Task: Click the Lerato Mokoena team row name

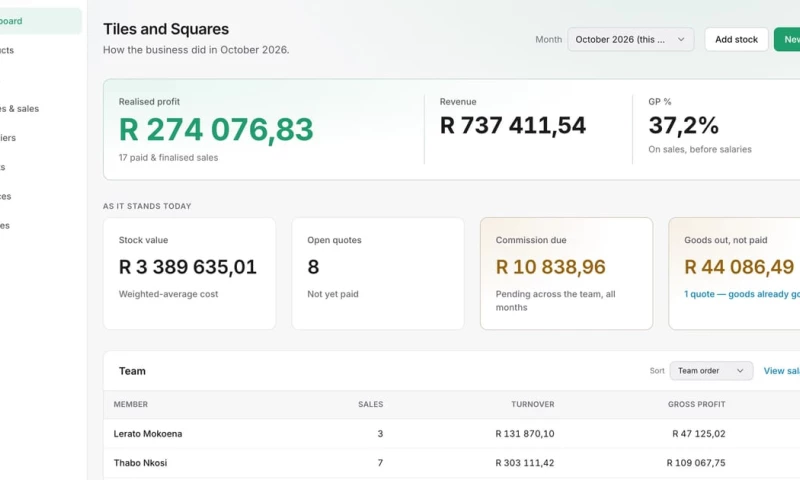Action: (147, 434)
